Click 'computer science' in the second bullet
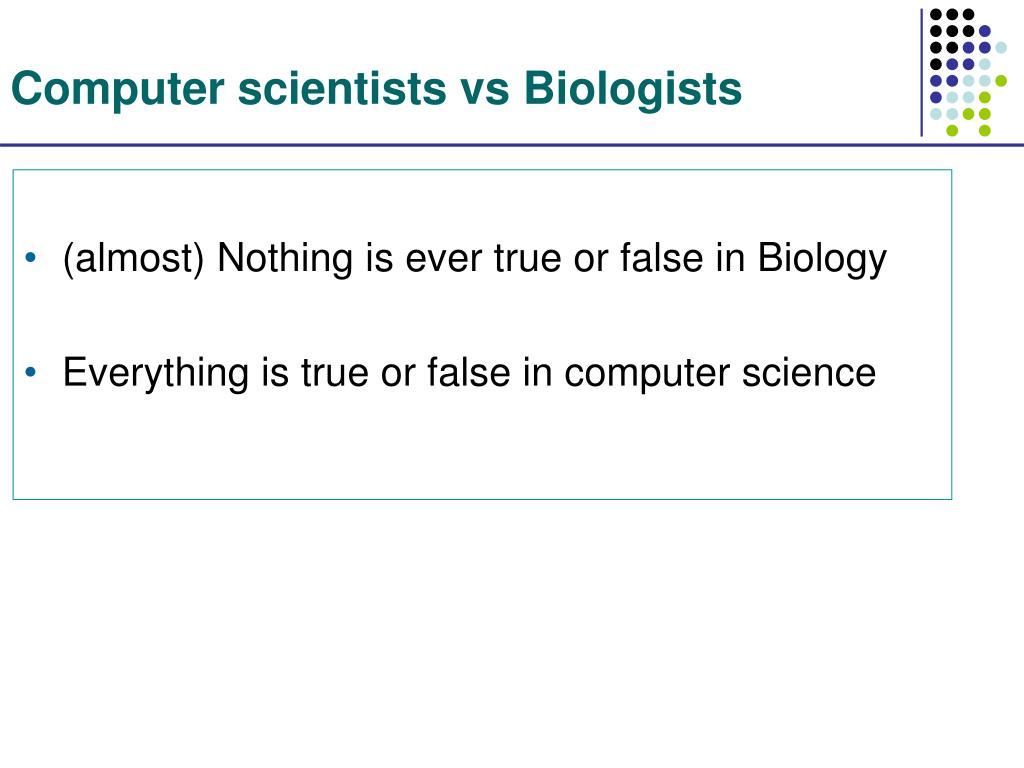This screenshot has height=768, width=1024. pyautogui.click(x=720, y=374)
